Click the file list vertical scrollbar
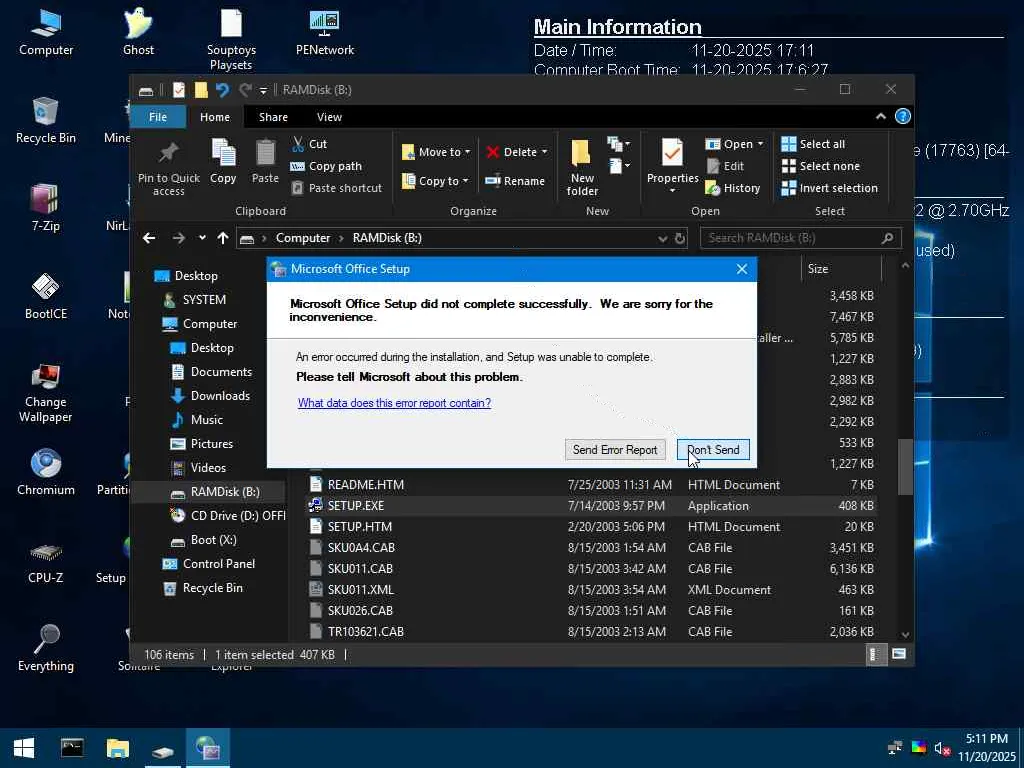 [x=905, y=467]
